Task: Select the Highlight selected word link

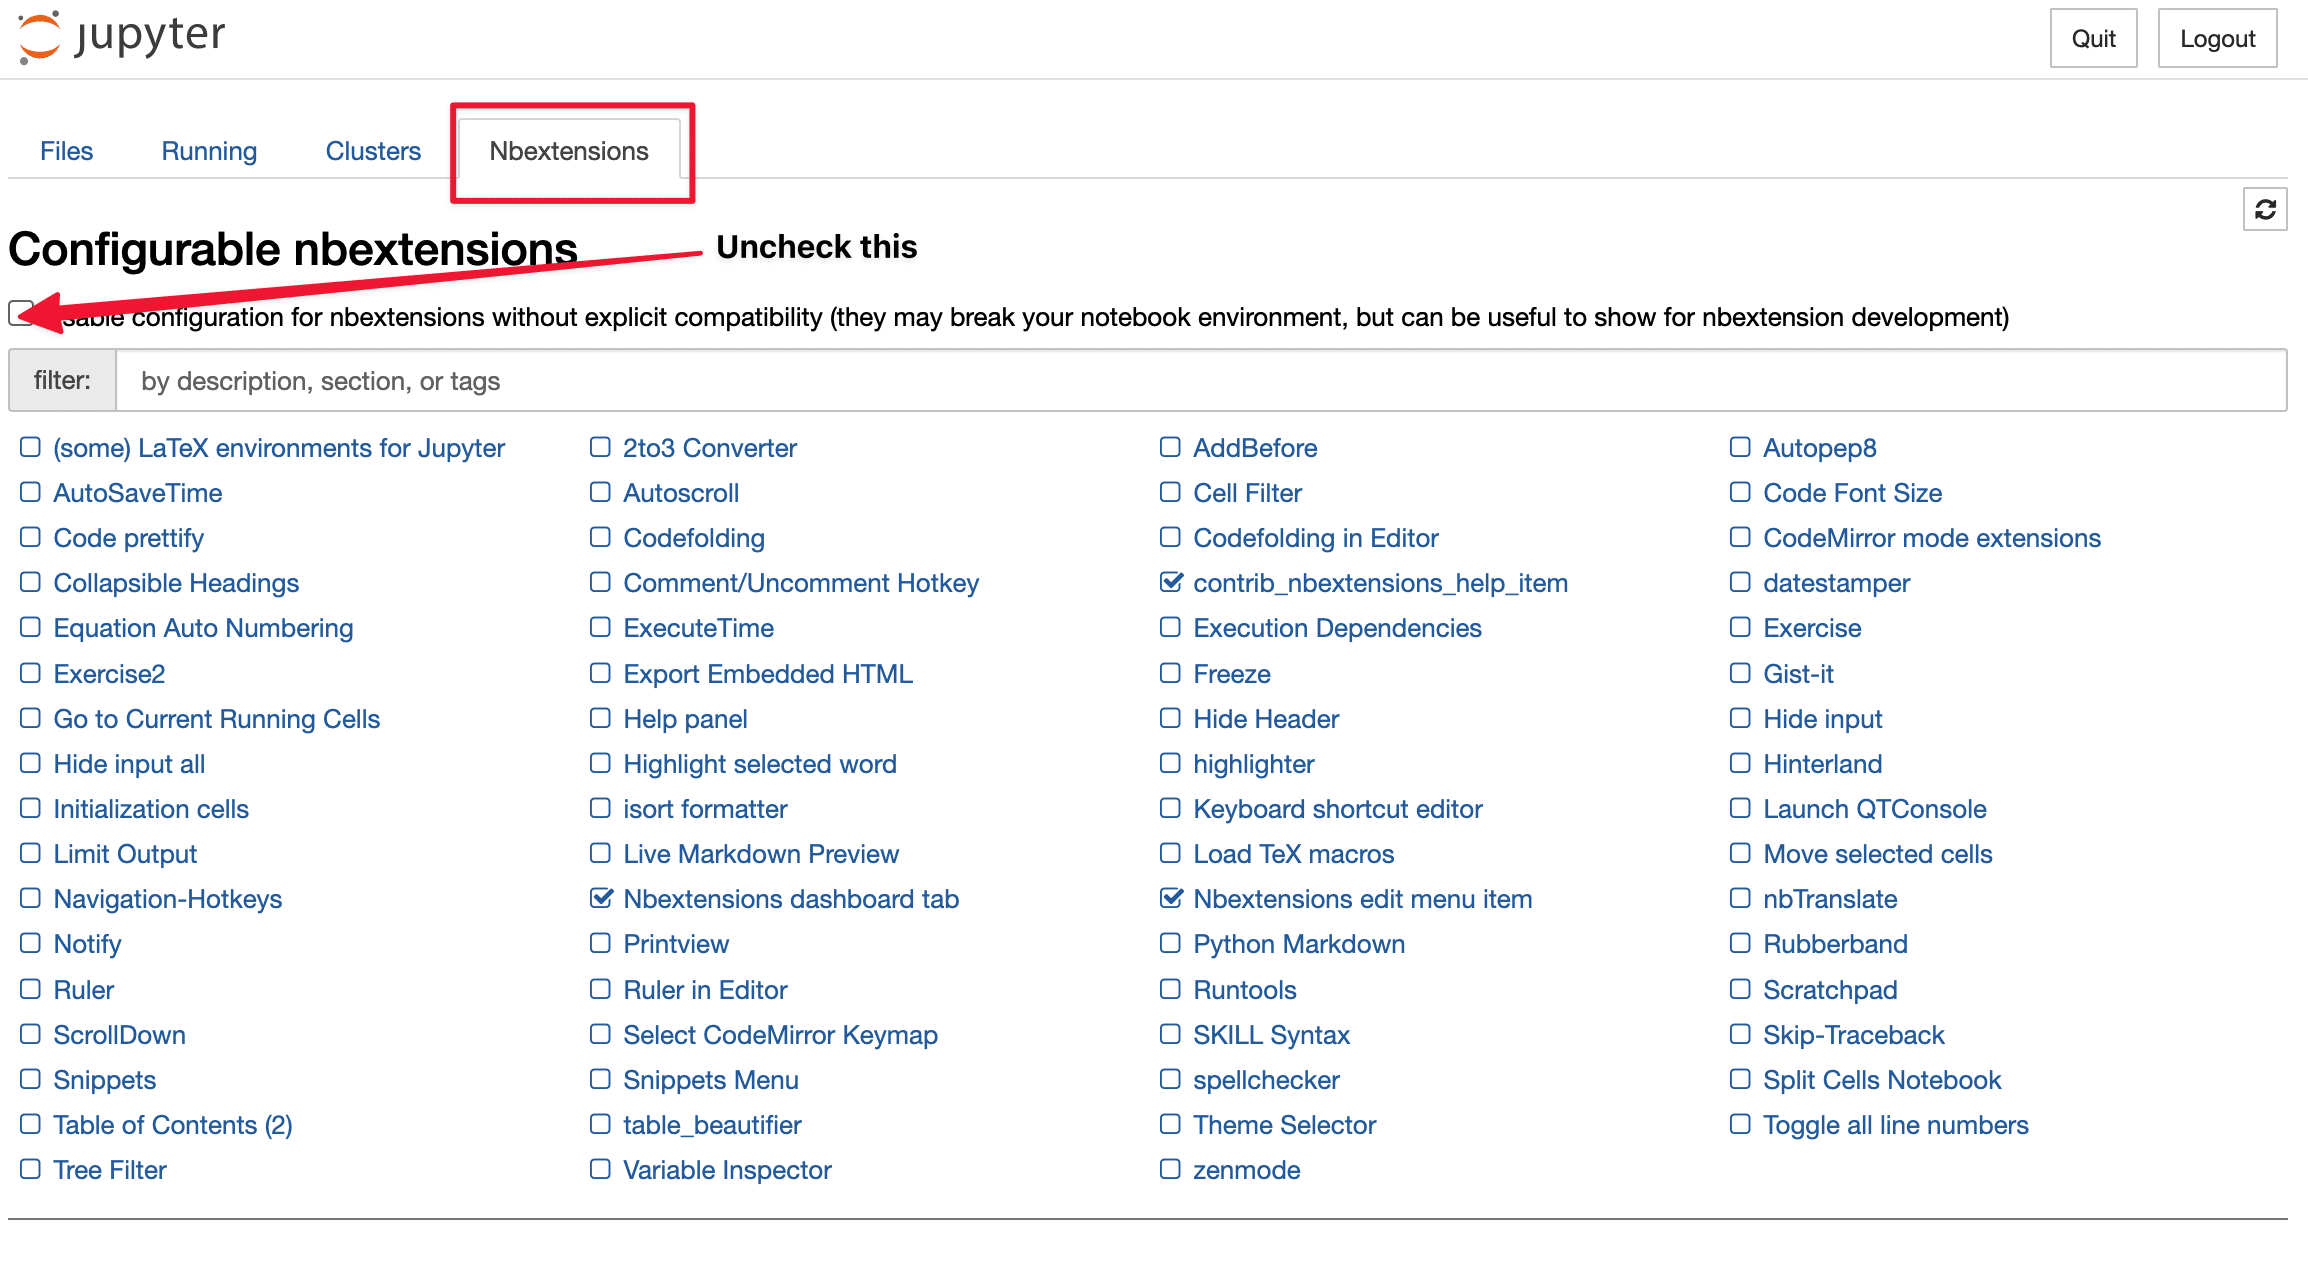Action: (x=760, y=764)
